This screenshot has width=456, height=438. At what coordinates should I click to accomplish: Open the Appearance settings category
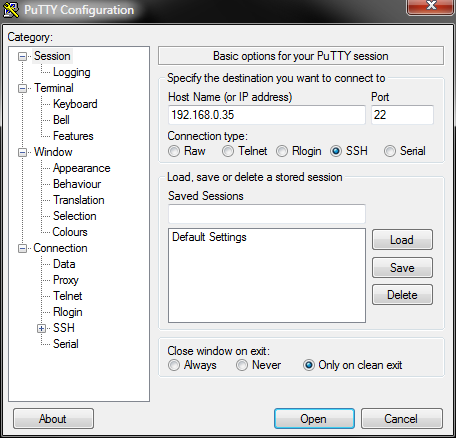[x=81, y=168]
